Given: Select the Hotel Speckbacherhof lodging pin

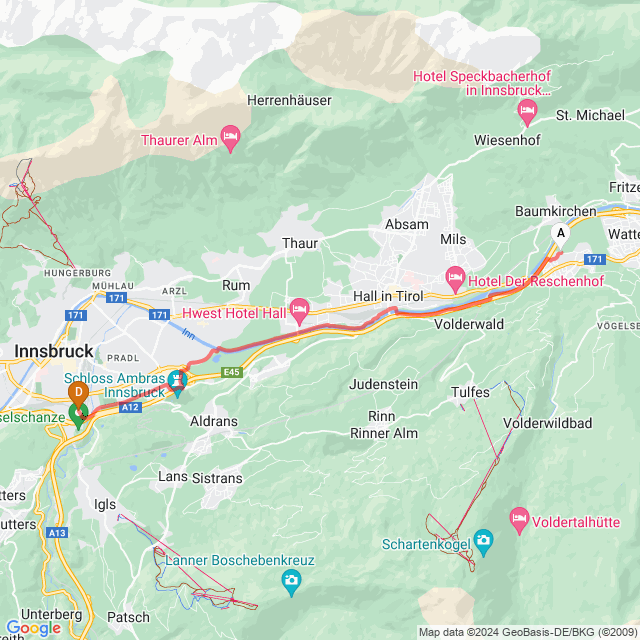Looking at the screenshot, I should click(x=527, y=112).
